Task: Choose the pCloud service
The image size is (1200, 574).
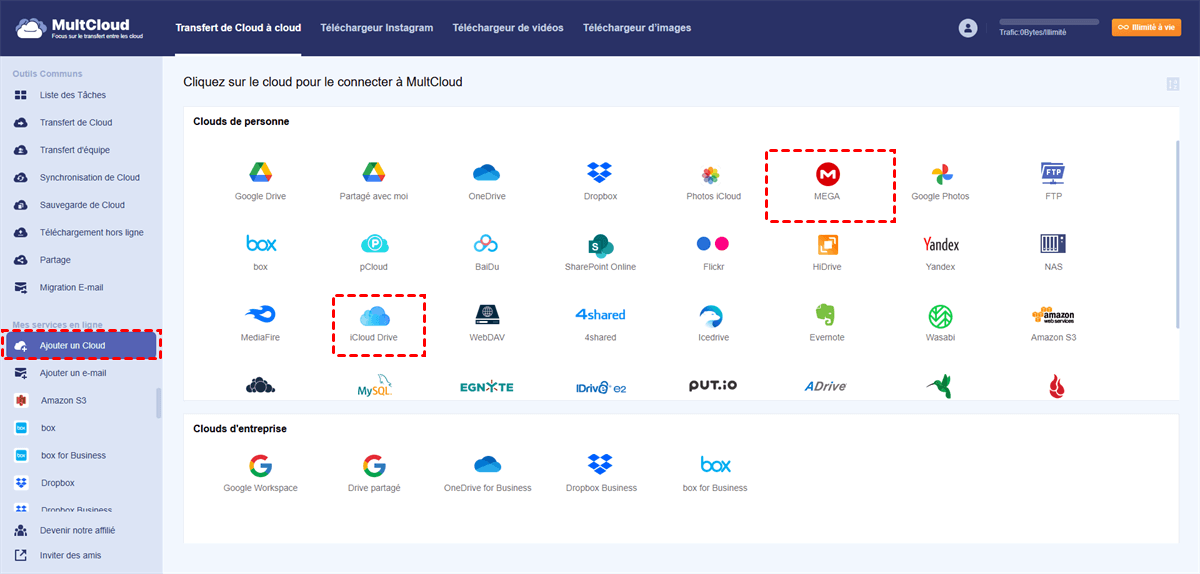Action: pyautogui.click(x=374, y=243)
